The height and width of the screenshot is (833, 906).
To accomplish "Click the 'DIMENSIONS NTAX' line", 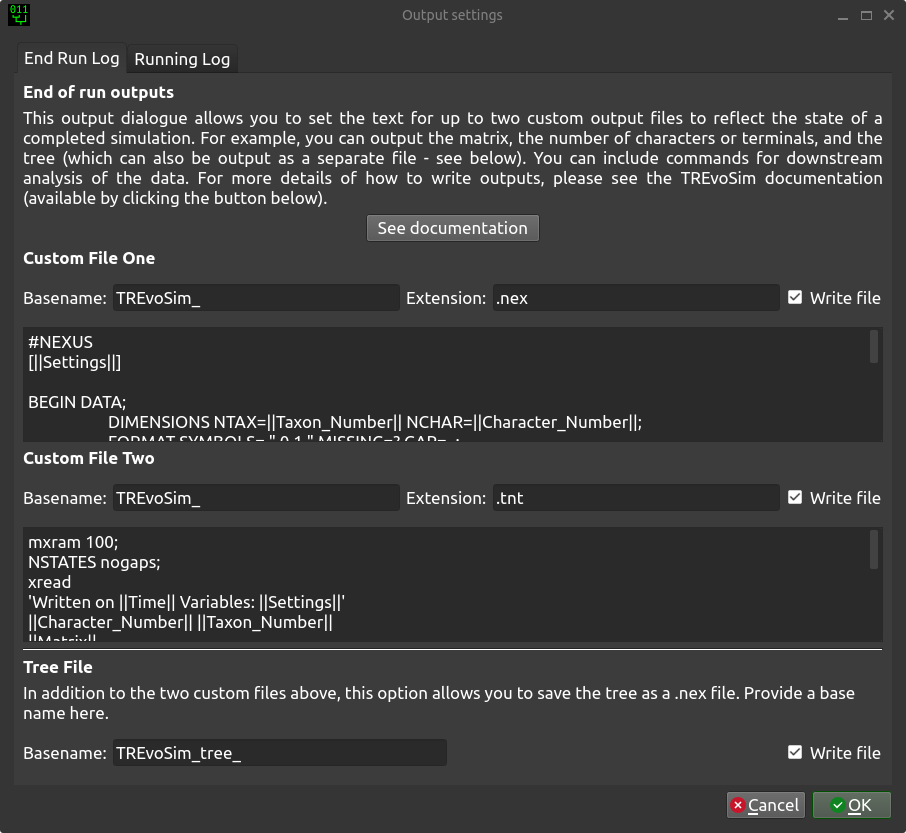I will 375,422.
